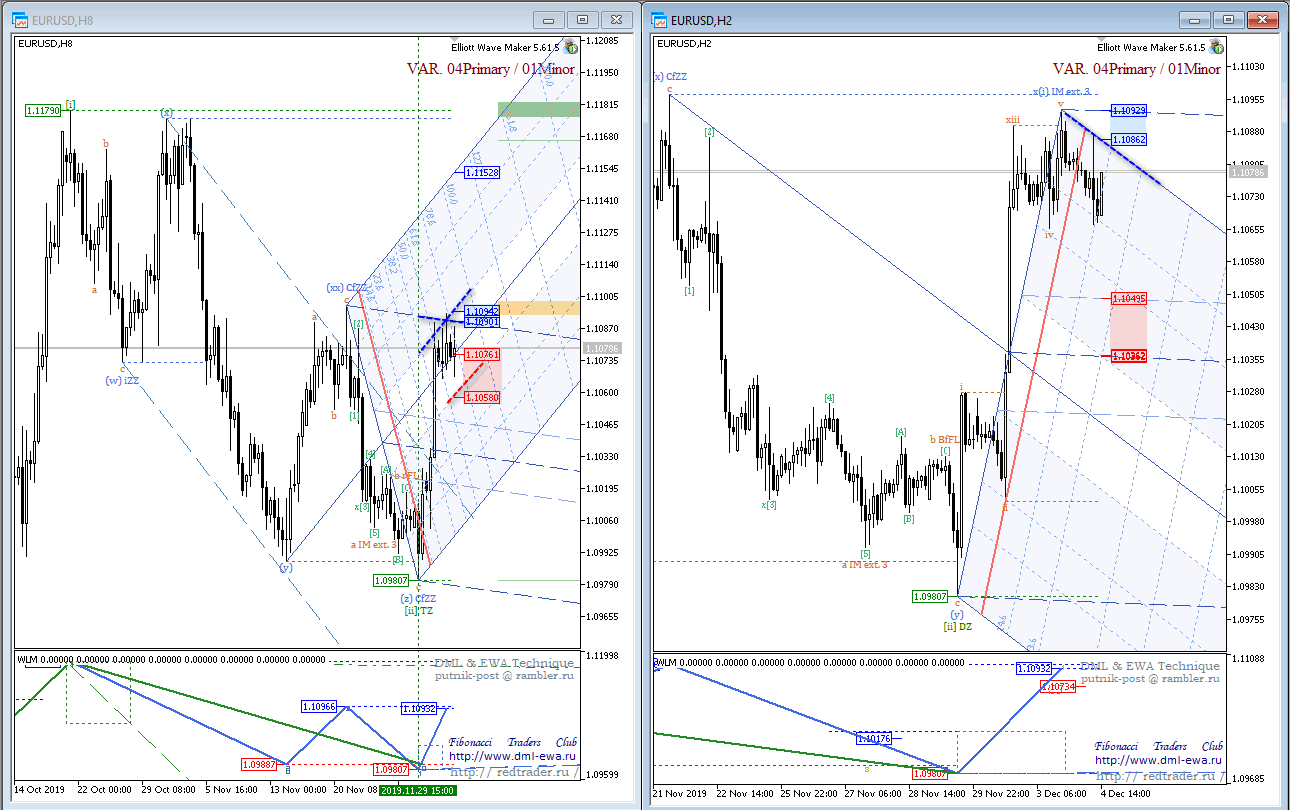This screenshot has width=1290, height=810.
Task: Click the 1.10786 current price marker on H2
Action: click(x=1249, y=173)
